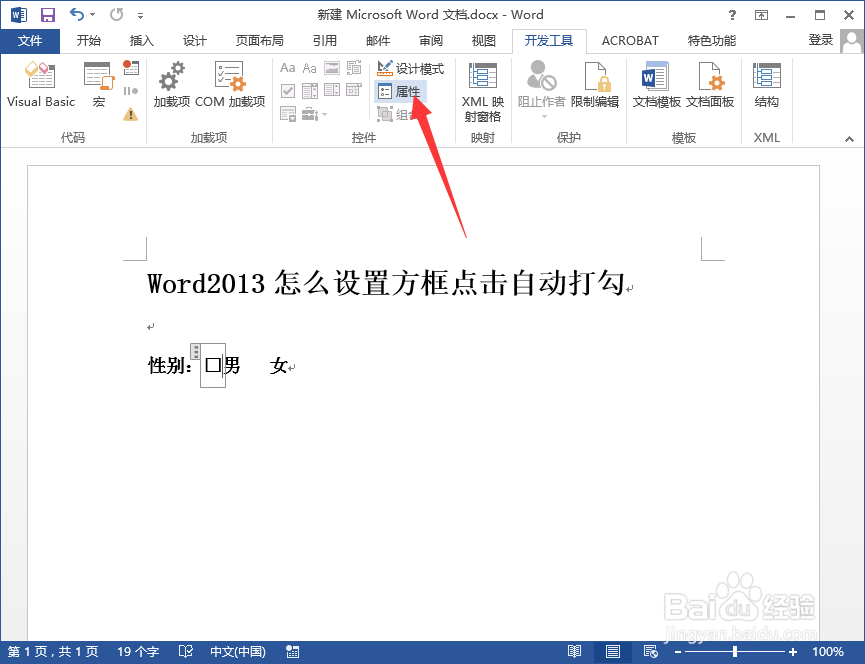Toggle 设计模式 design mode
The image size is (865, 664).
coord(410,68)
